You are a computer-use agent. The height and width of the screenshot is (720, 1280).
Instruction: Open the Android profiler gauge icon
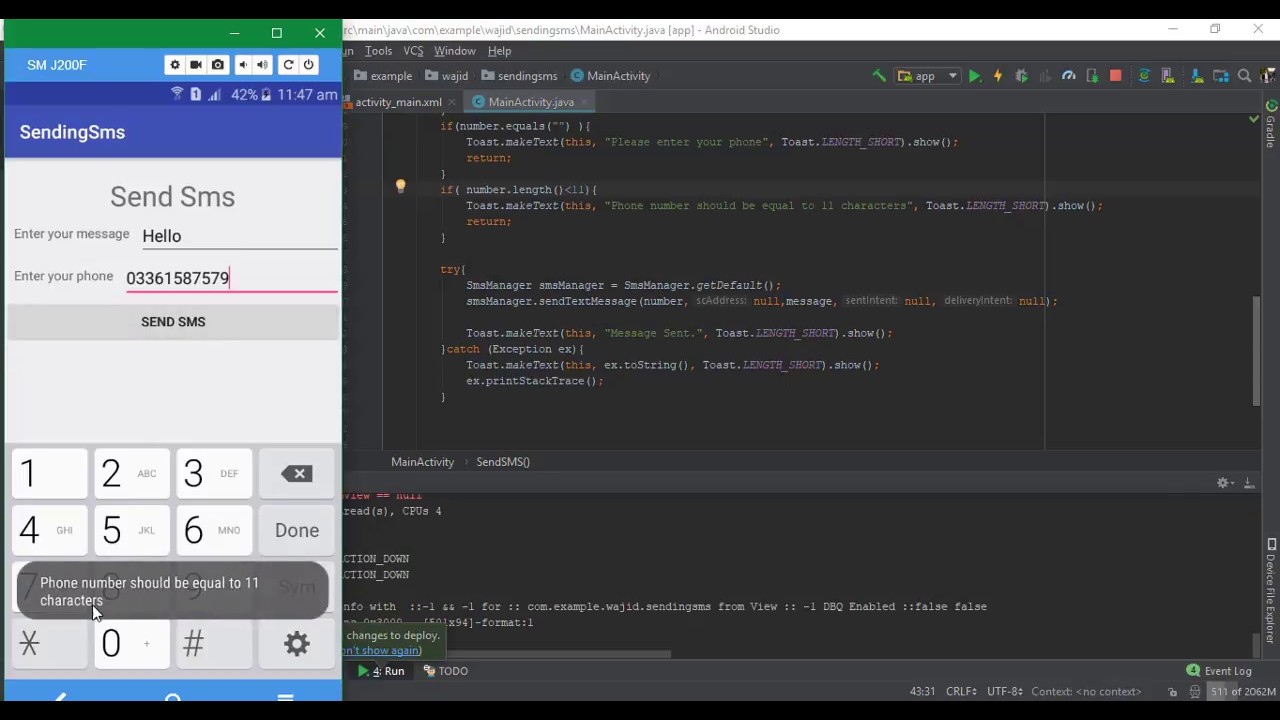1068,76
